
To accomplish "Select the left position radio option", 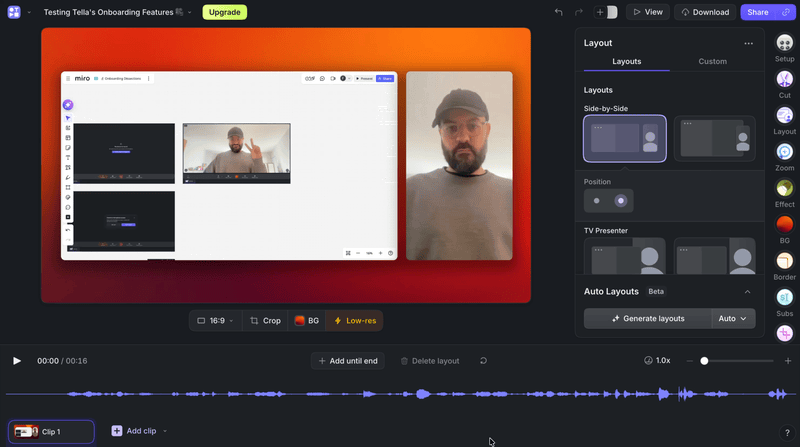I will click(596, 201).
